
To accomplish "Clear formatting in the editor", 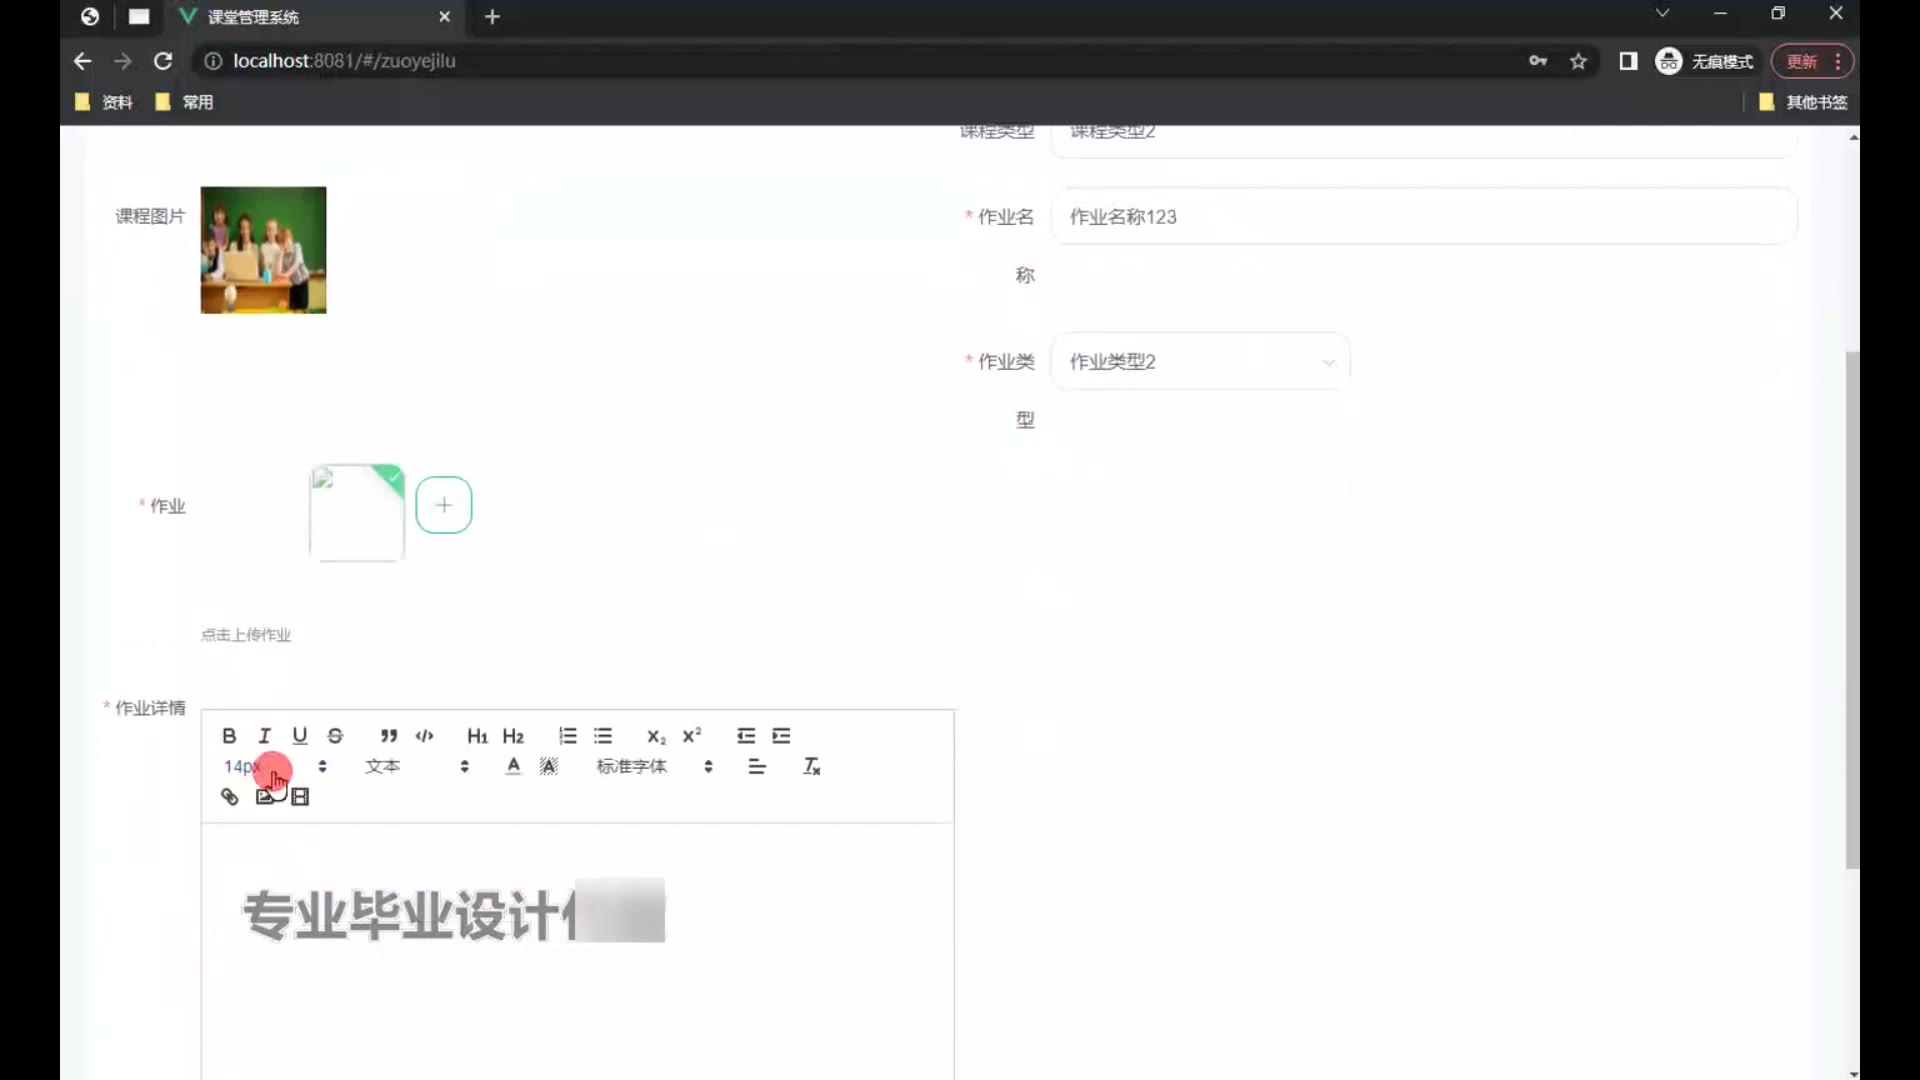I will [811, 766].
